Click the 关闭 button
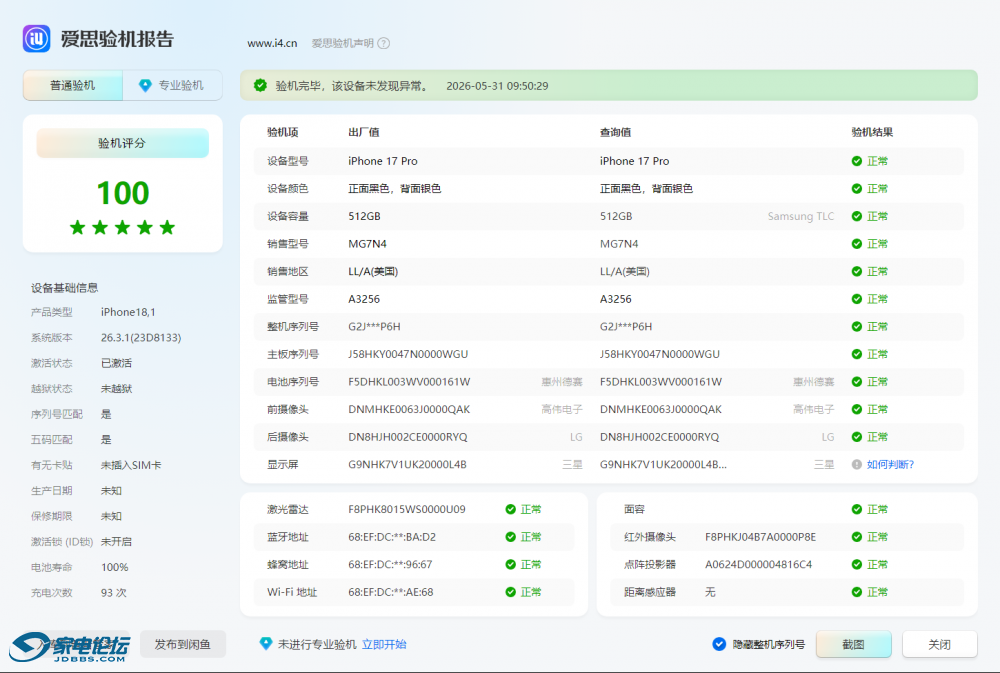The width and height of the screenshot is (1000, 673). (x=939, y=644)
